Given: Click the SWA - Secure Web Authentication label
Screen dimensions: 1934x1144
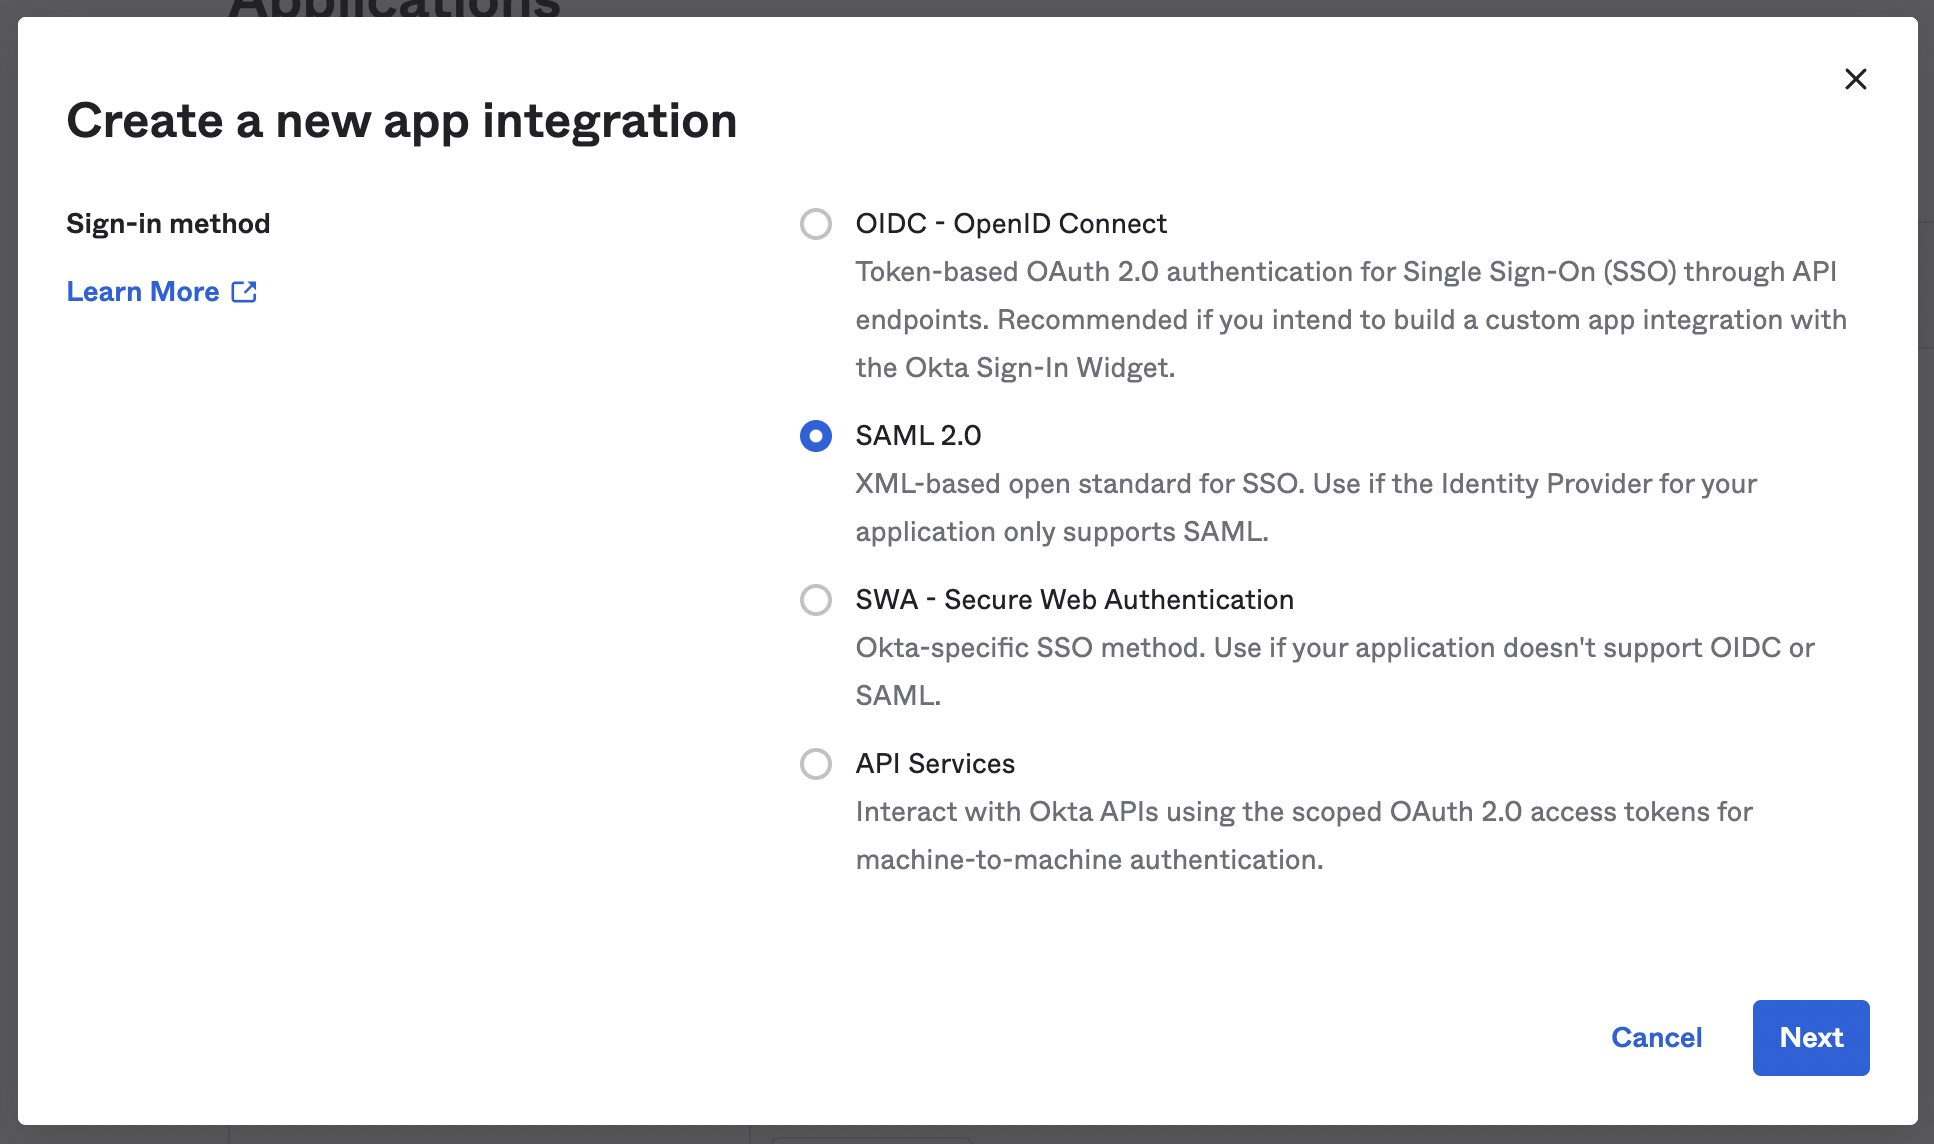Looking at the screenshot, I should (1074, 600).
